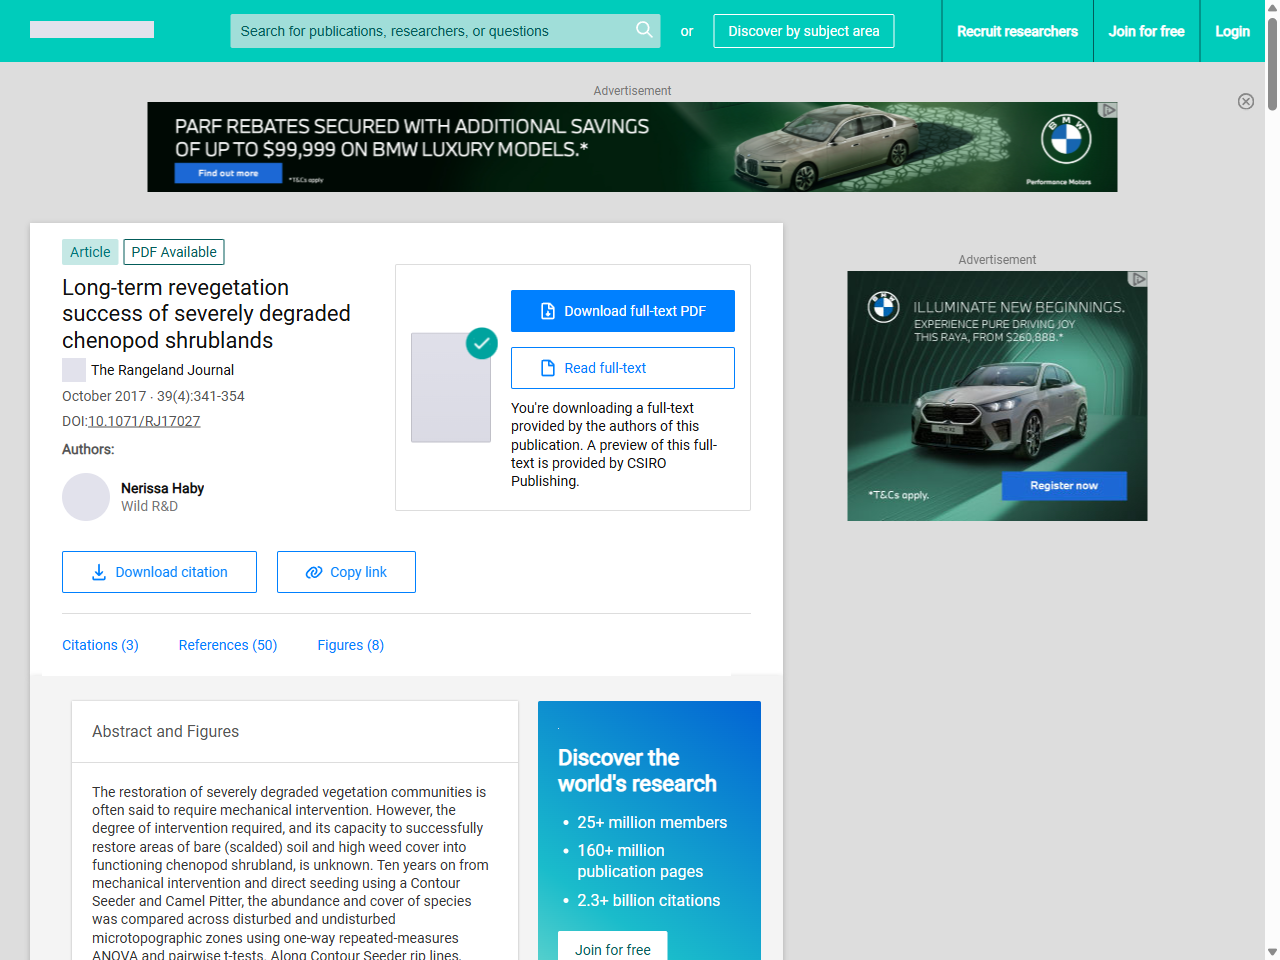Image resolution: width=1280 pixels, height=960 pixels.
Task: Click Download full-text PDF button
Action: [622, 311]
